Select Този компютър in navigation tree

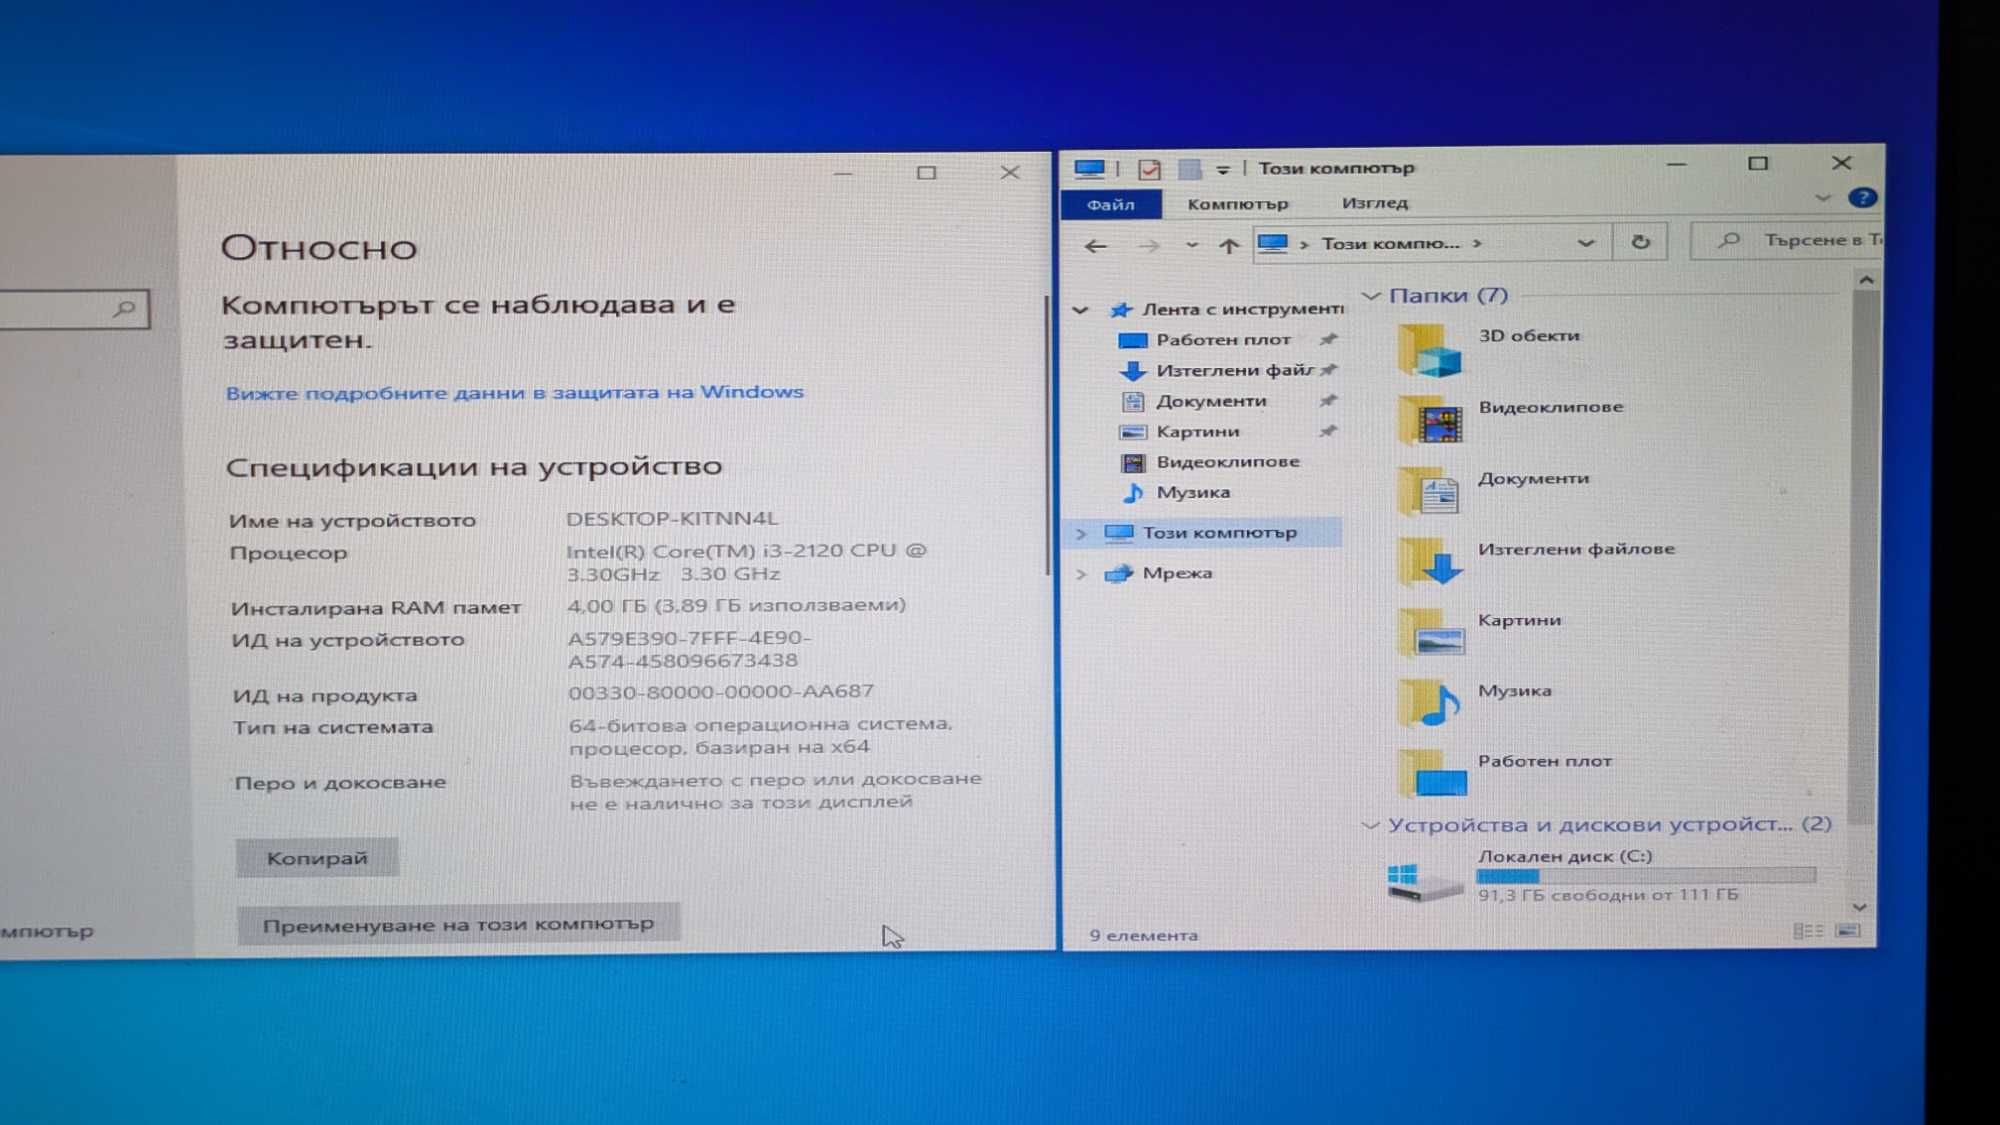click(x=1219, y=533)
